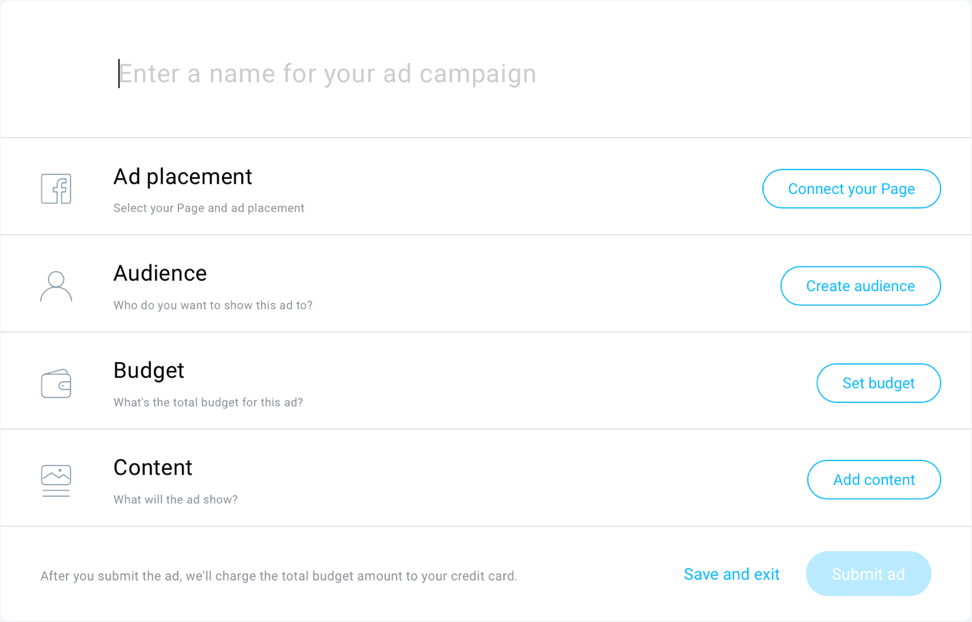
Task: Click the wallet icon beside Budget
Action: click(56, 383)
